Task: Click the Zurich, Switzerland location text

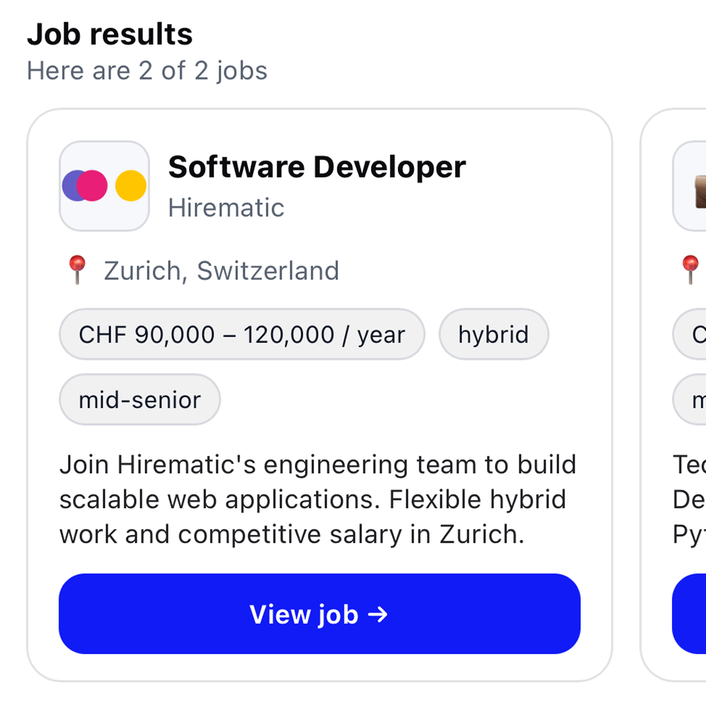Action: click(x=221, y=271)
